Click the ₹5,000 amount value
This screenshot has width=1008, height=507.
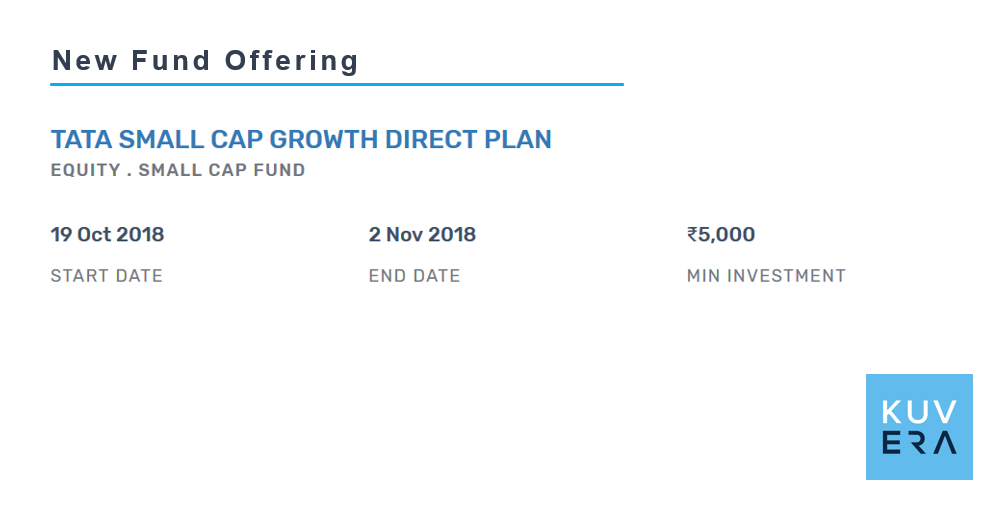click(721, 235)
